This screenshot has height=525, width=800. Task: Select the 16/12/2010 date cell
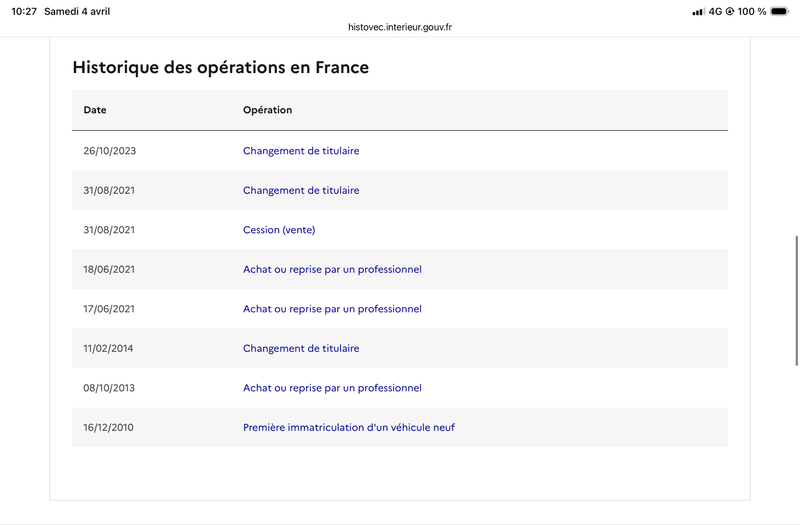click(109, 428)
